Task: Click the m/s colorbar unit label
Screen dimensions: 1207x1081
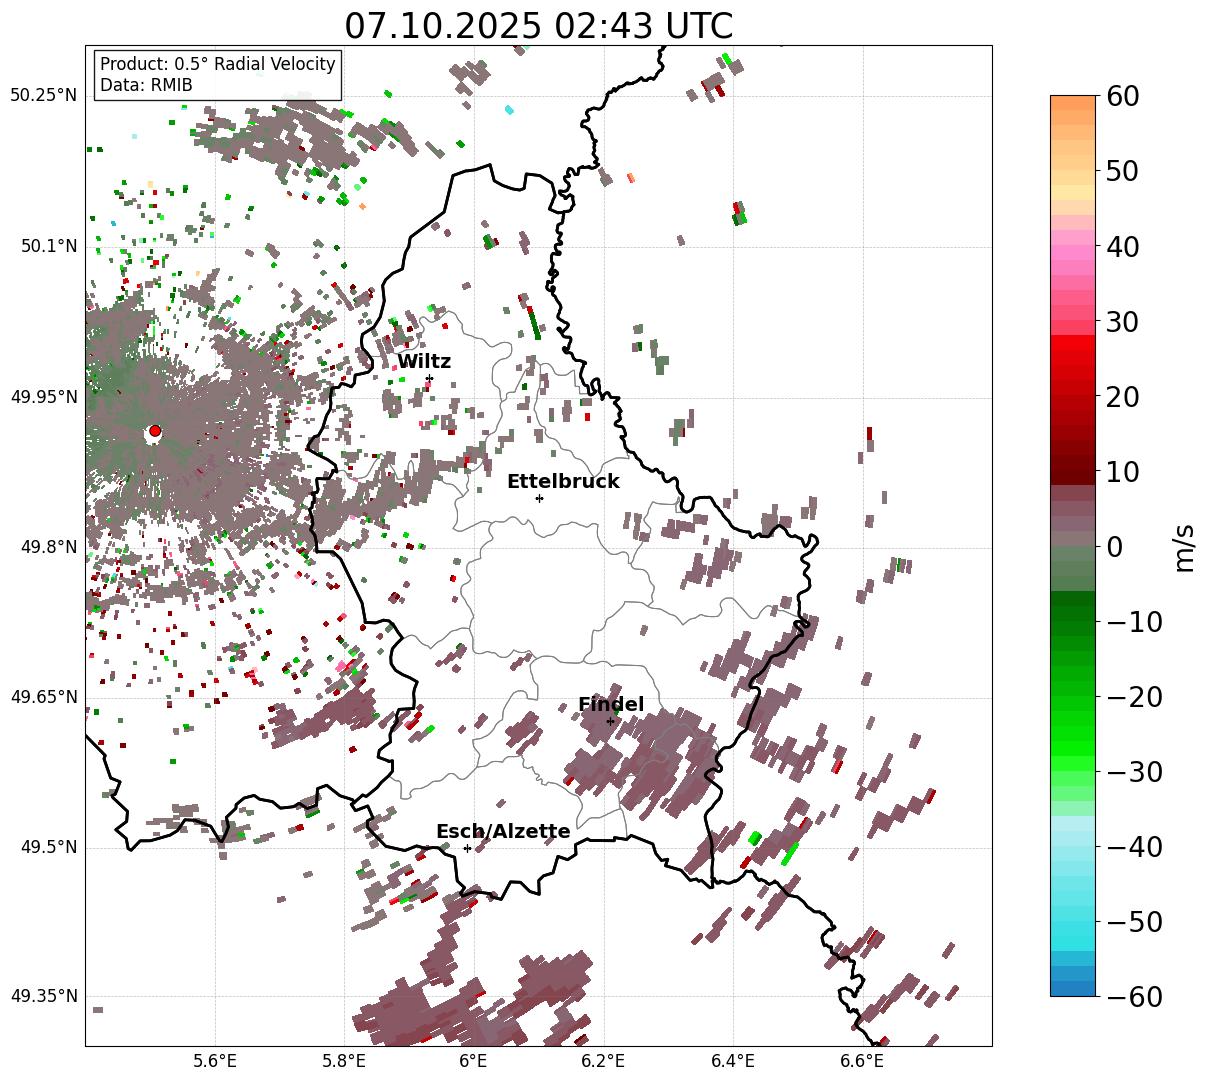Action: pos(1184,546)
